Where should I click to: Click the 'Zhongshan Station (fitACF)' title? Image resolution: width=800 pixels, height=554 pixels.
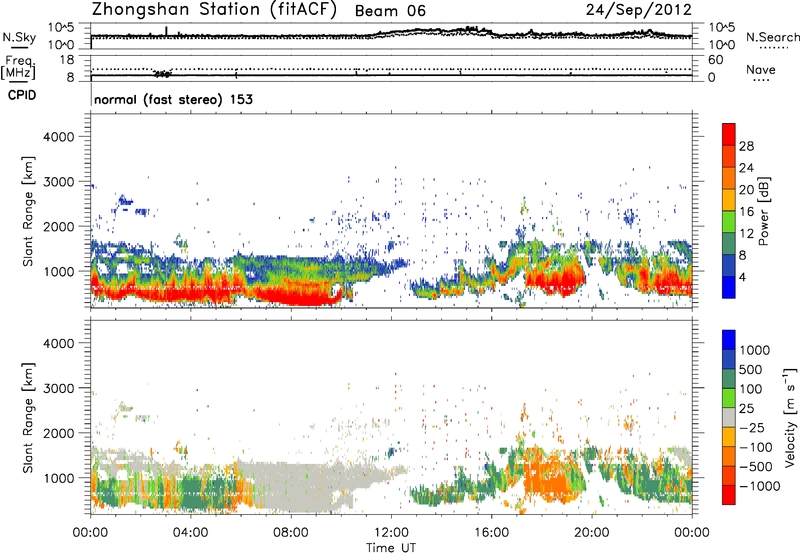click(x=214, y=10)
